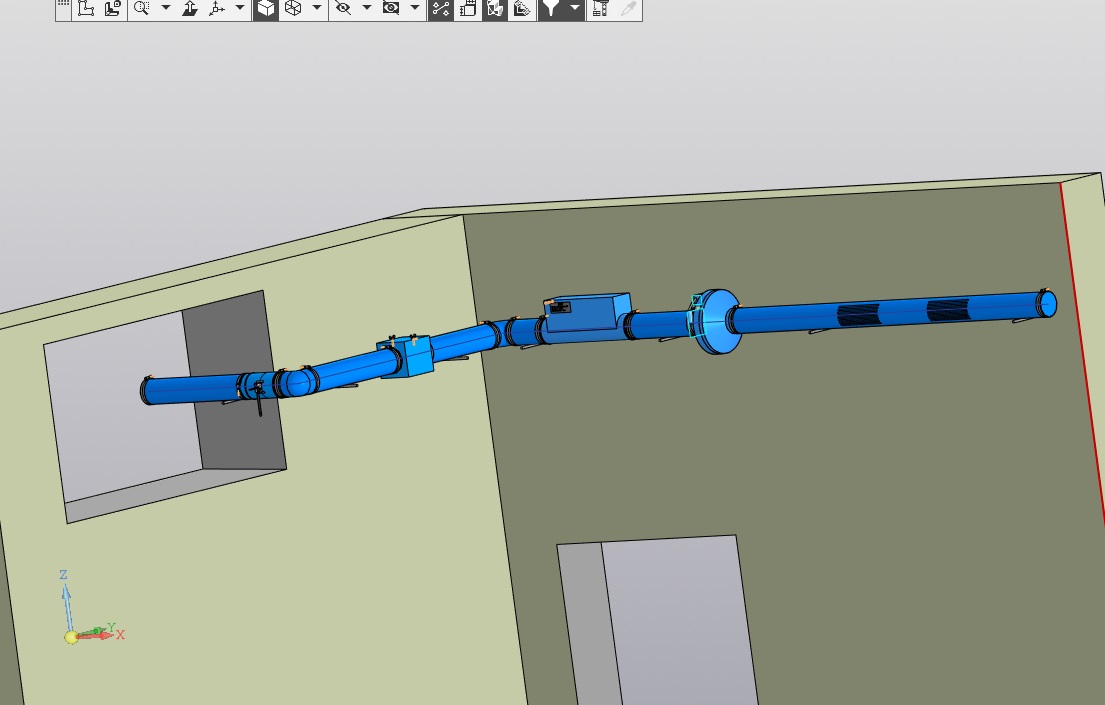Toggle the selection filter funnel button
Image resolution: width=1105 pixels, height=705 pixels.
[x=550, y=8]
